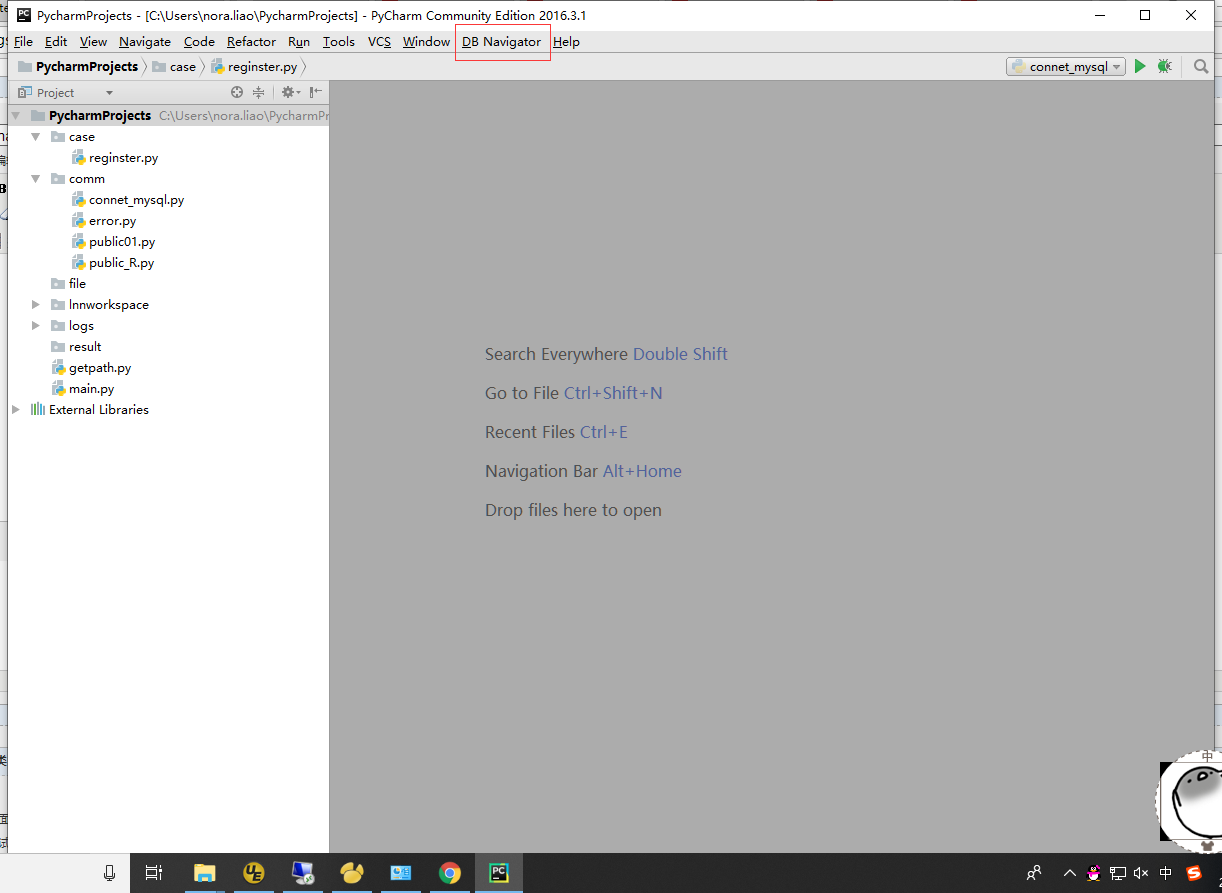Open the View menu
The image size is (1222, 893).
pyautogui.click(x=93, y=42)
